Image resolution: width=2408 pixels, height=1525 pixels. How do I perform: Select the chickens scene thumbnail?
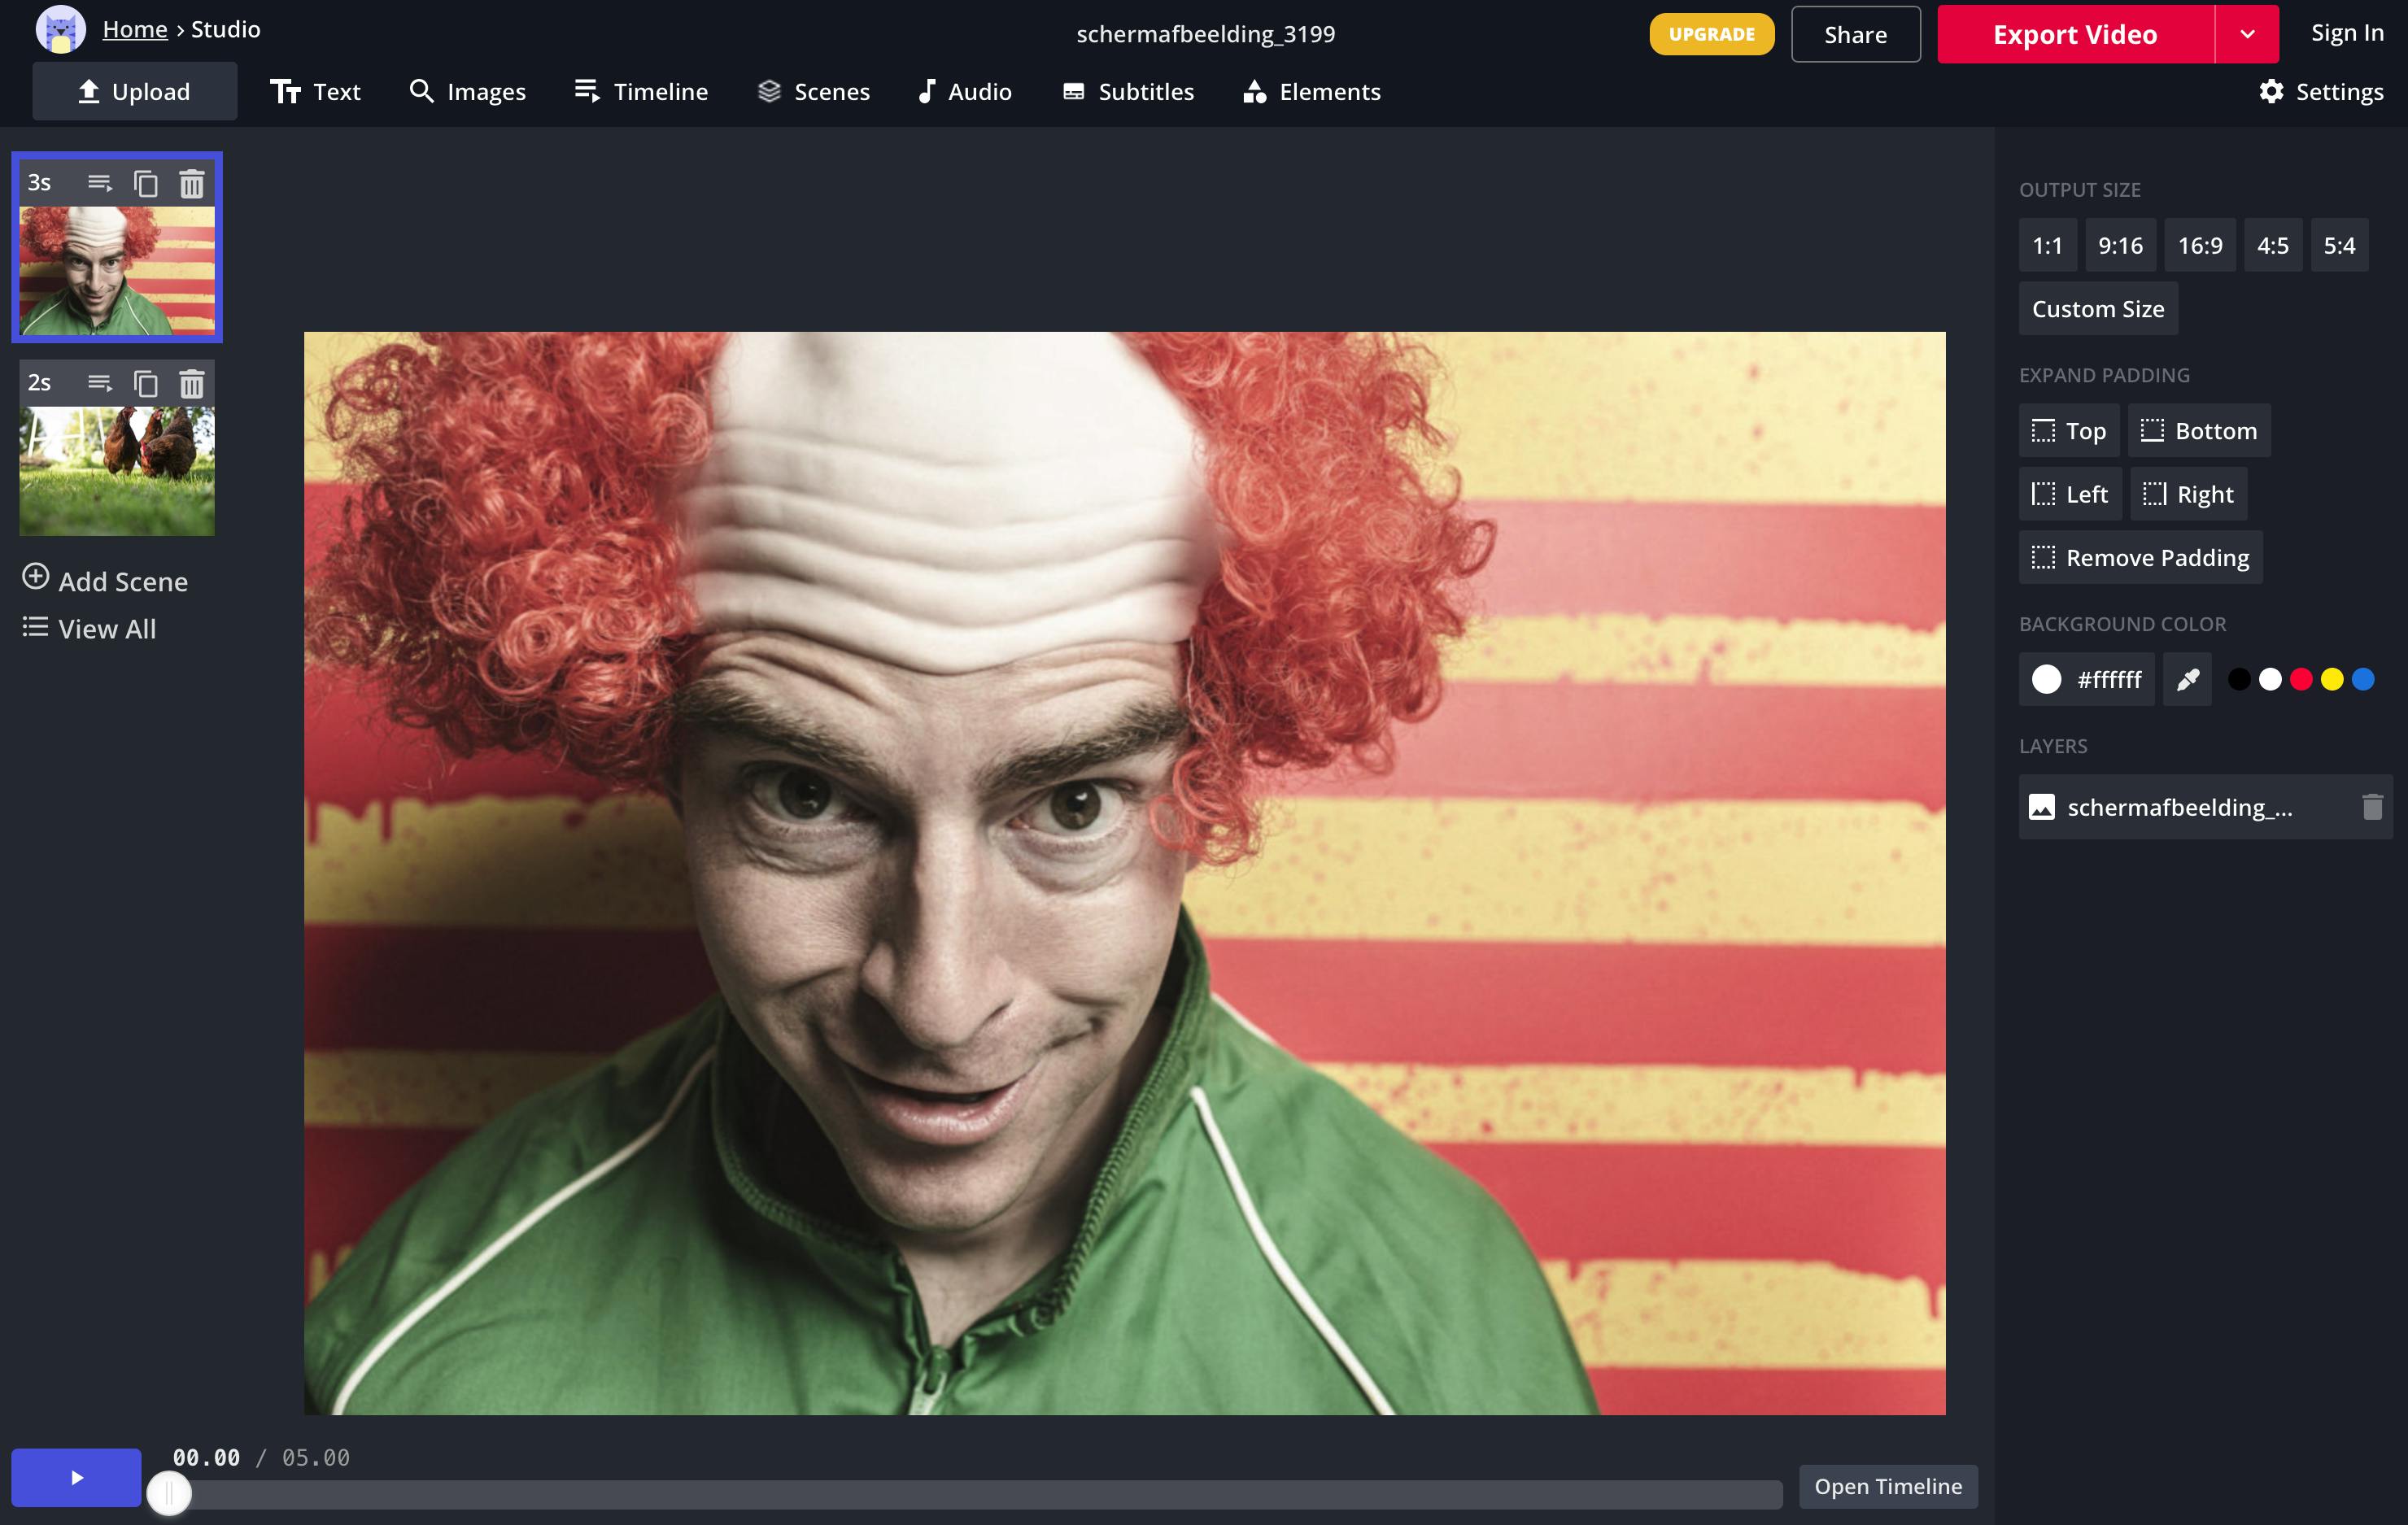[x=117, y=470]
